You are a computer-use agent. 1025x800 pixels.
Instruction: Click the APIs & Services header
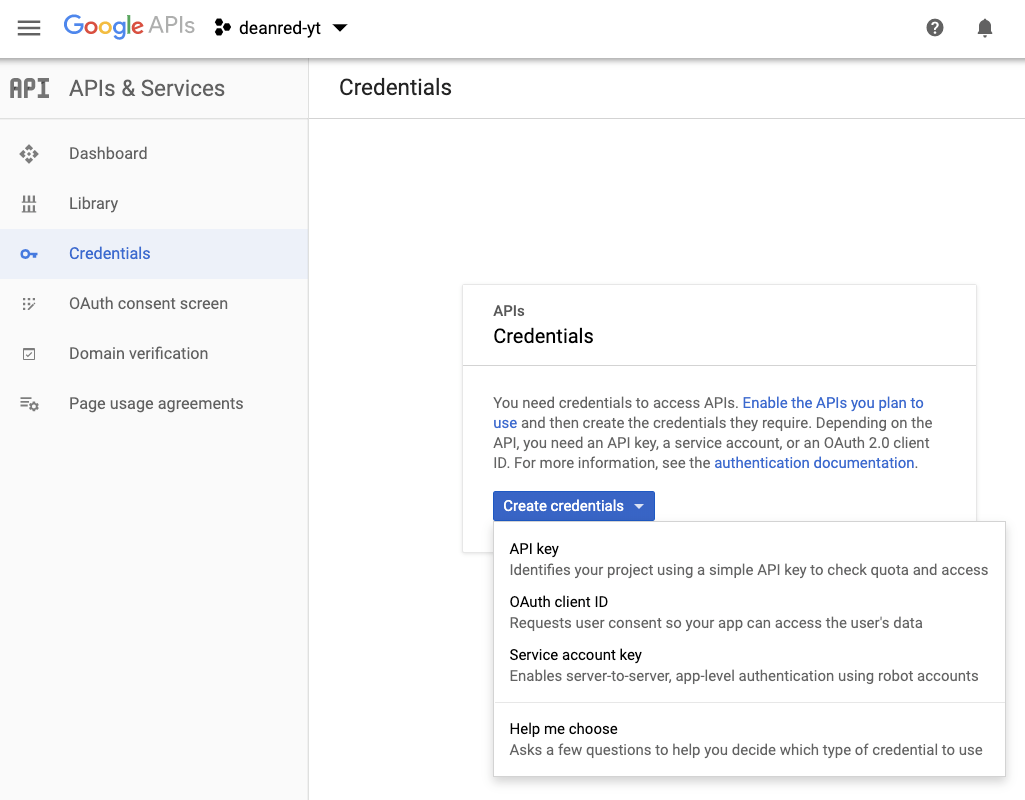point(147,88)
